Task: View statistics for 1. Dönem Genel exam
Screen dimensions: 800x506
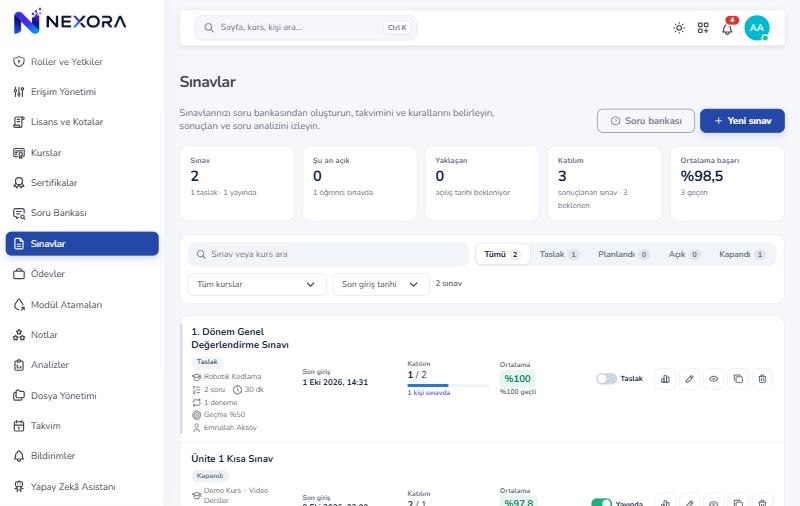Action: pyautogui.click(x=665, y=378)
